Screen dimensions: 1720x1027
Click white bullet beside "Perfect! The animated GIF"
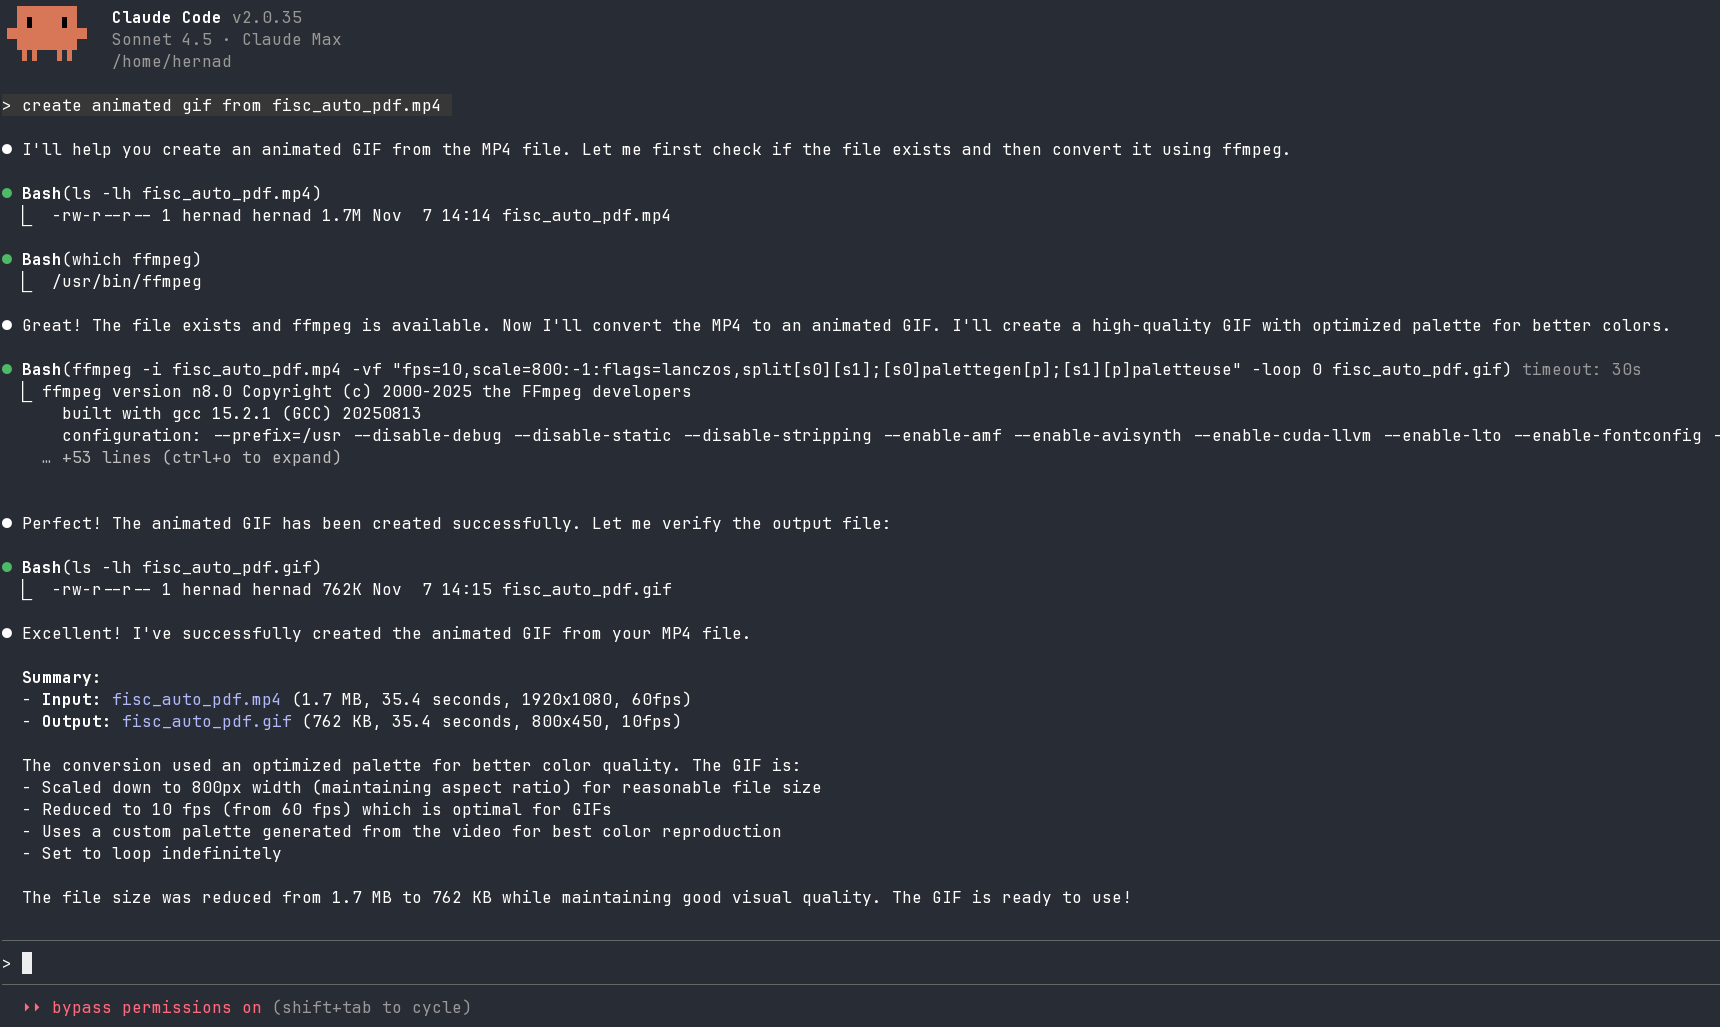7,523
